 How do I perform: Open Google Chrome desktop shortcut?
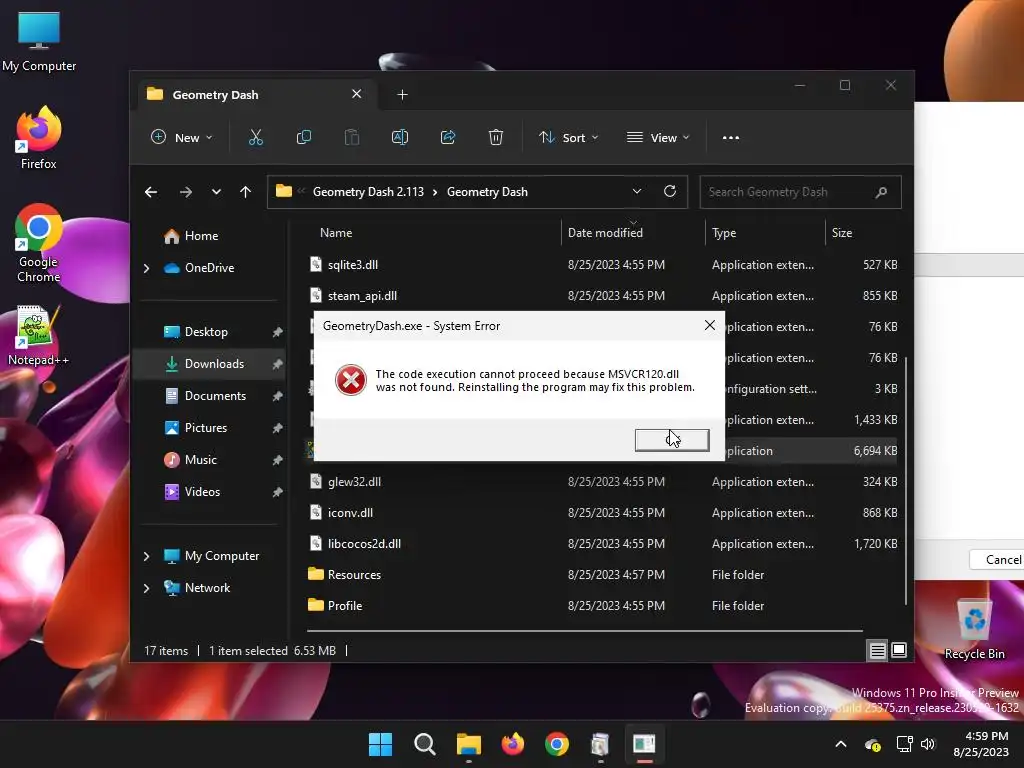click(39, 243)
